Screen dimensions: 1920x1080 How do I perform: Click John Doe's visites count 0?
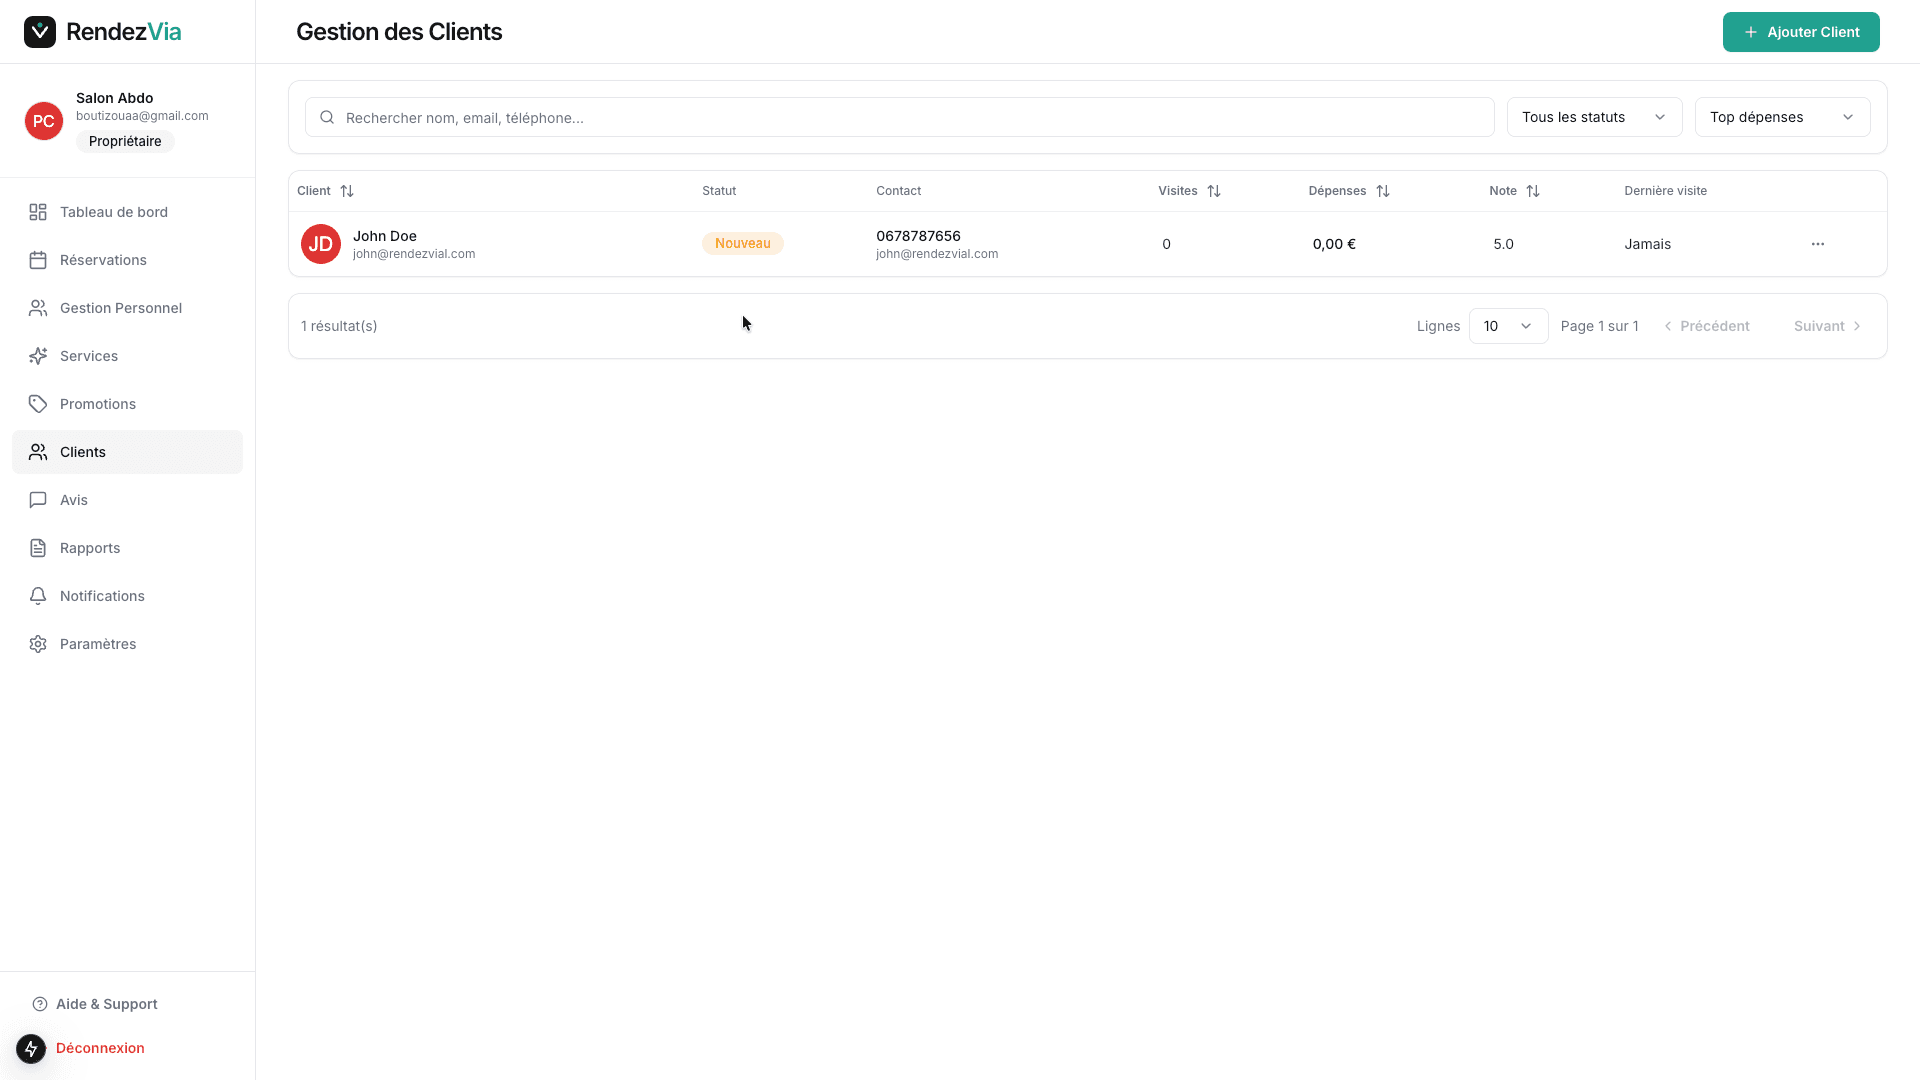tap(1166, 244)
